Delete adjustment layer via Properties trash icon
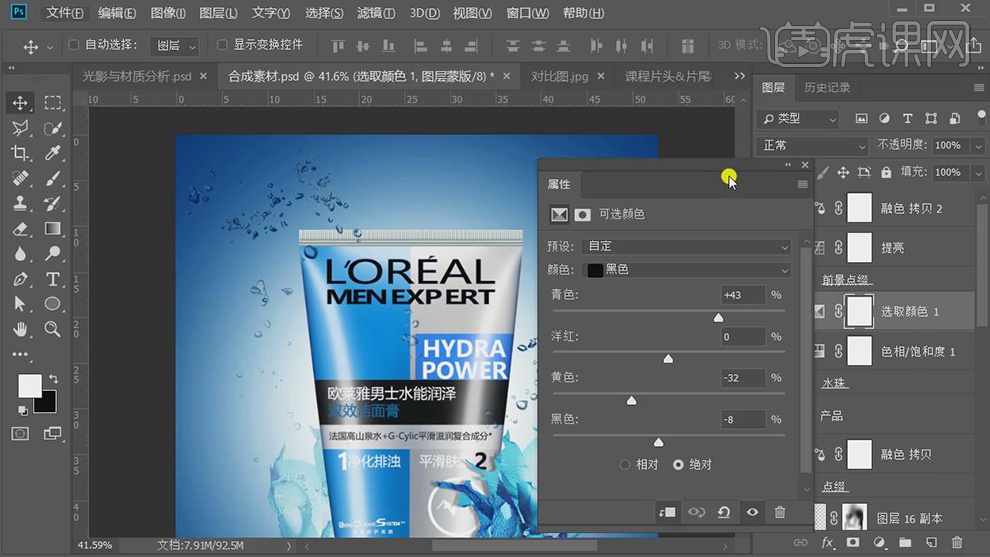 [x=780, y=512]
